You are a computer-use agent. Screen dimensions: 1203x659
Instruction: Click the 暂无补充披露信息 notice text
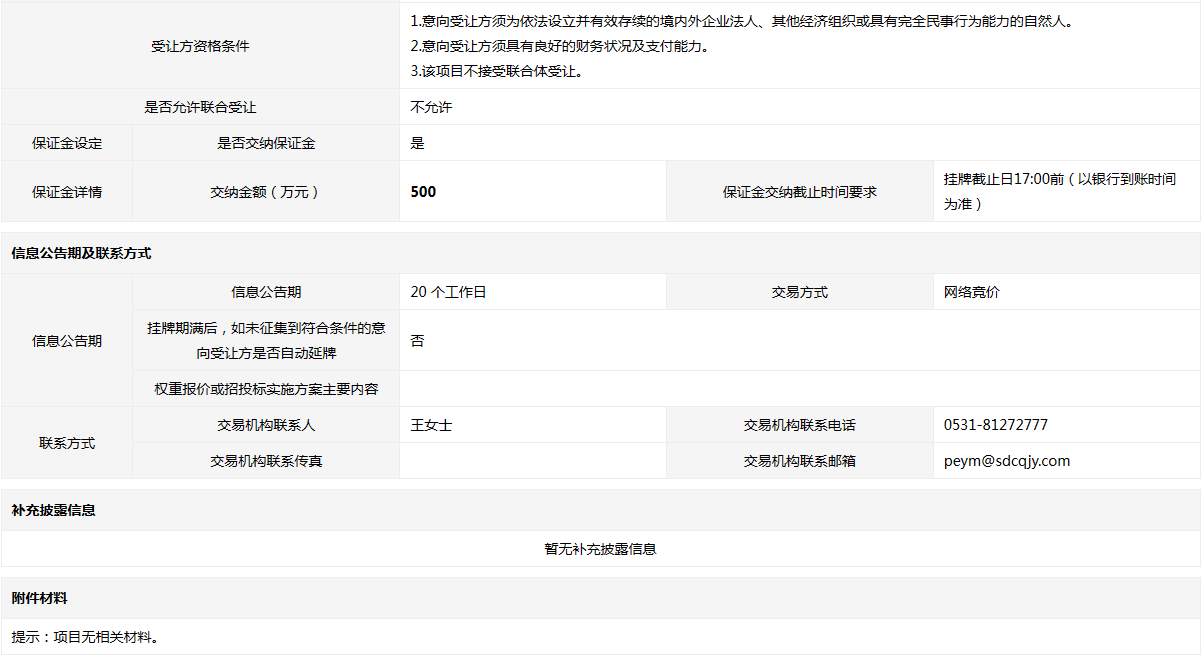[600, 549]
